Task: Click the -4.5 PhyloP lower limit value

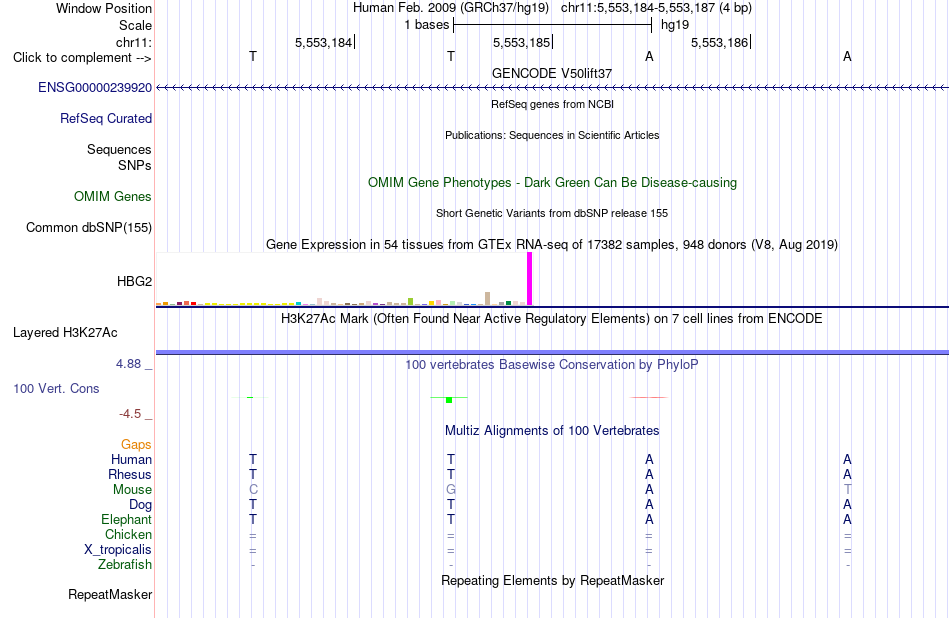Action: pos(130,414)
